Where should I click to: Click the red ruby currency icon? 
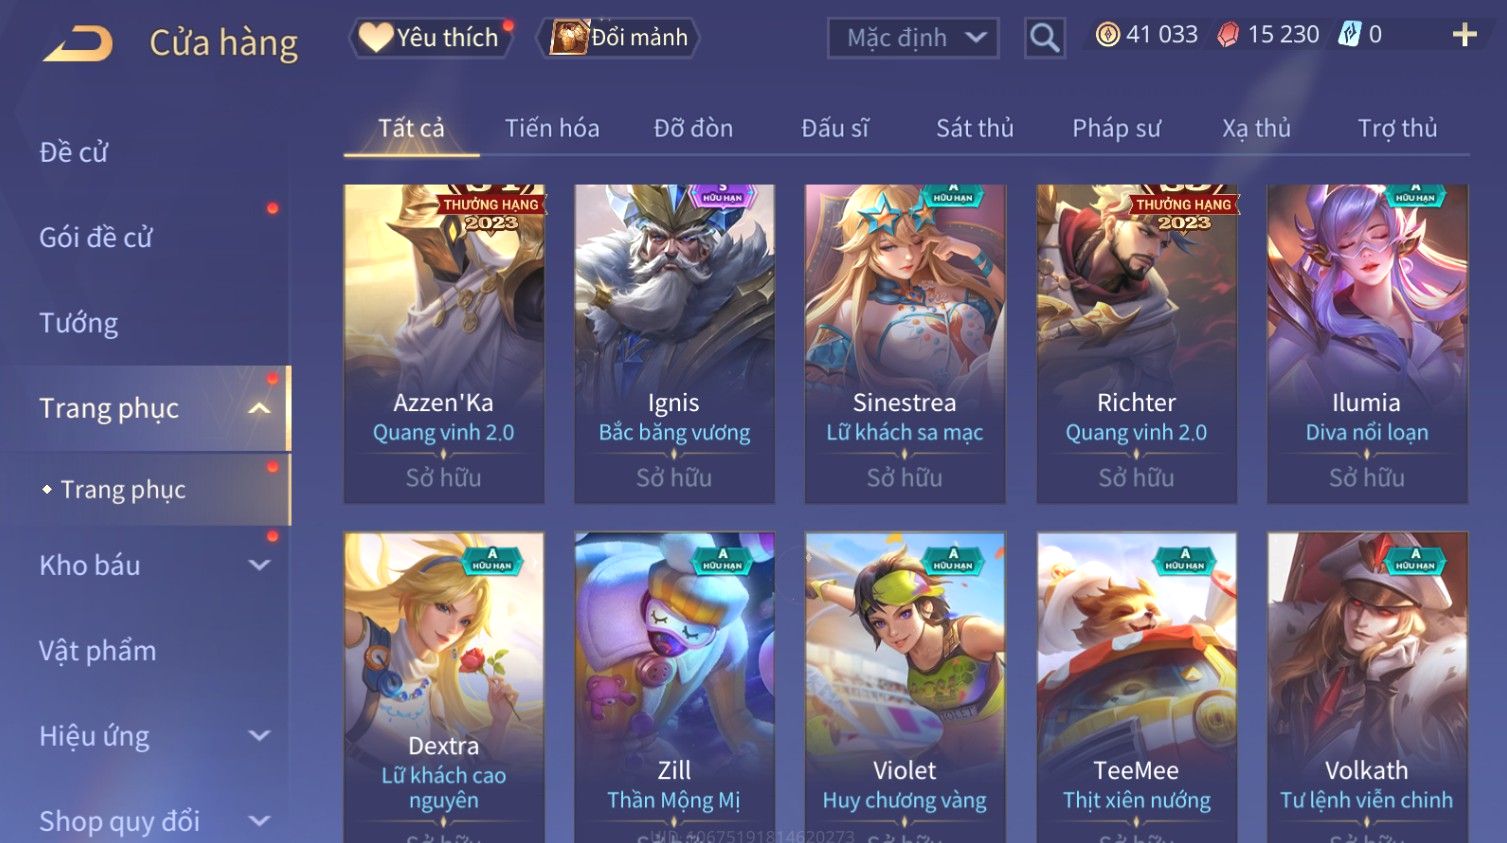(x=1228, y=35)
